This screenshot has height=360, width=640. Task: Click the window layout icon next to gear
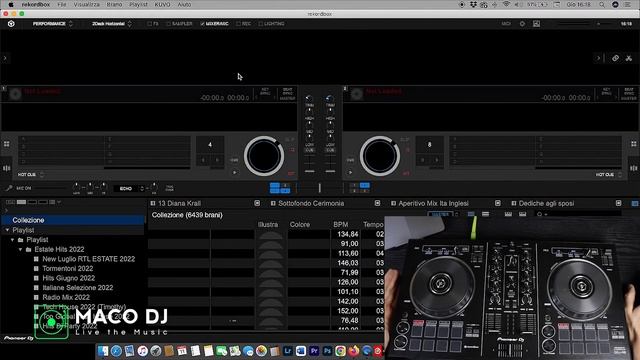pyautogui.click(x=536, y=24)
